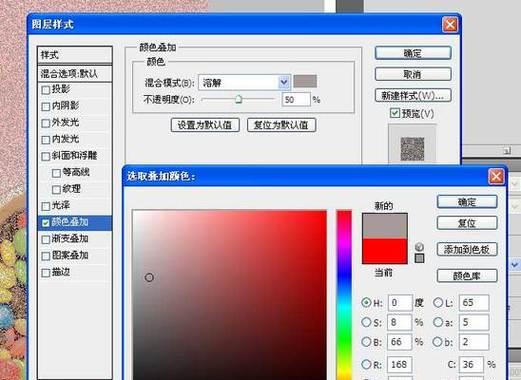
Task: Click the 添加到色板 button
Action: pos(467,249)
